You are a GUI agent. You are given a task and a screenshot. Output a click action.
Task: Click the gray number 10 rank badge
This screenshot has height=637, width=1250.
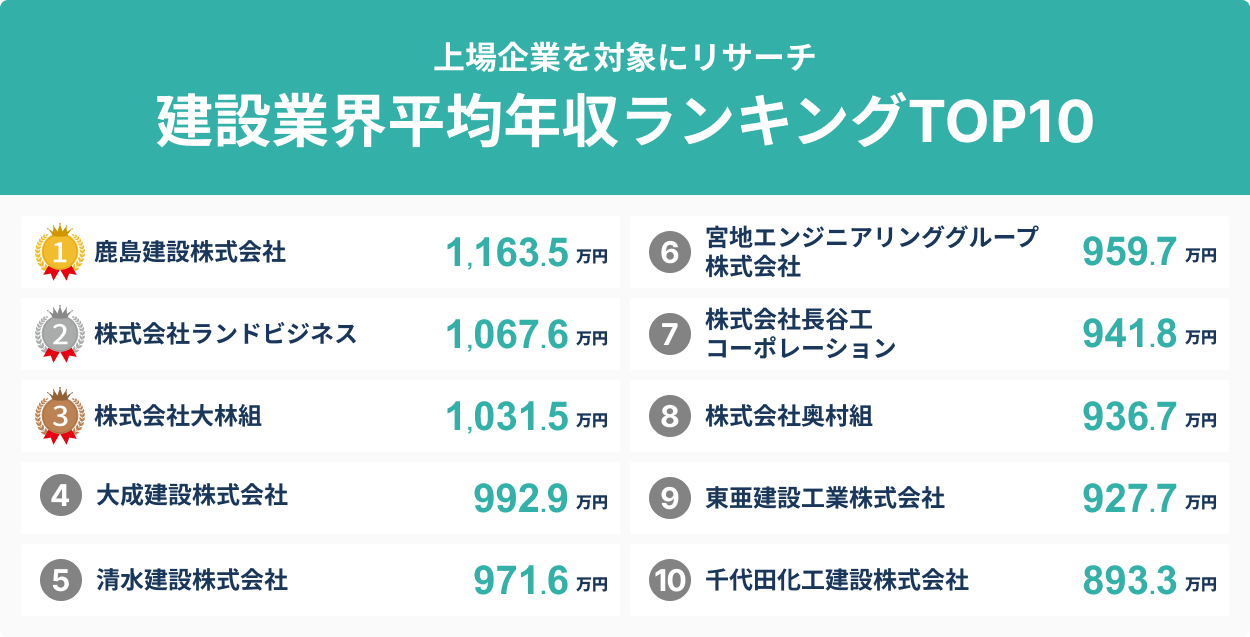[669, 580]
